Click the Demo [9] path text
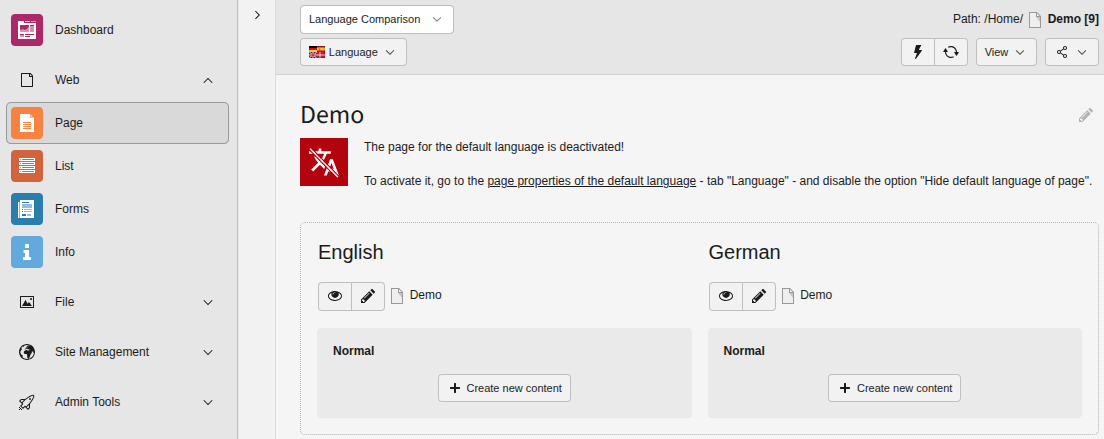Viewport: 1104px width, 439px height. click(1073, 19)
